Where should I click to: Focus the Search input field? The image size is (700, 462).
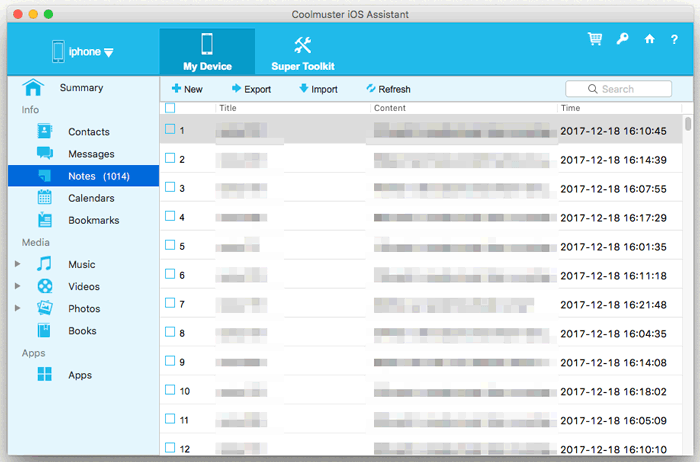(618, 89)
